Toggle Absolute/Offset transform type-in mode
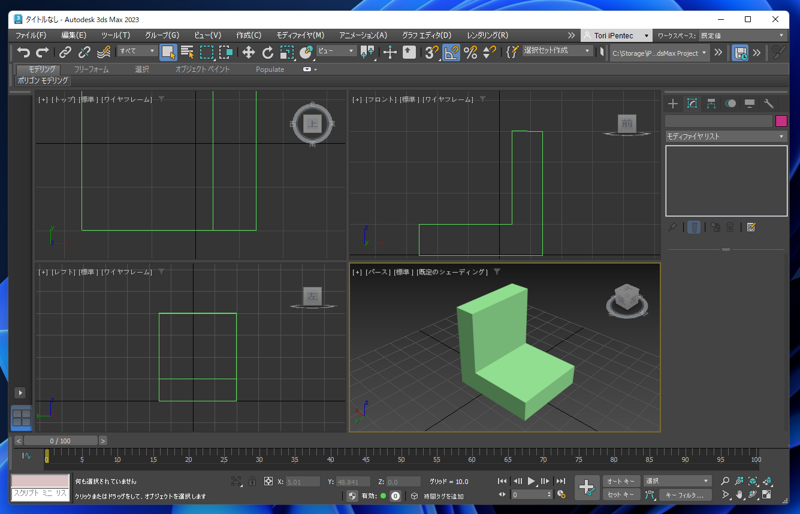Screen dimensions: 800x514 tap(268, 481)
